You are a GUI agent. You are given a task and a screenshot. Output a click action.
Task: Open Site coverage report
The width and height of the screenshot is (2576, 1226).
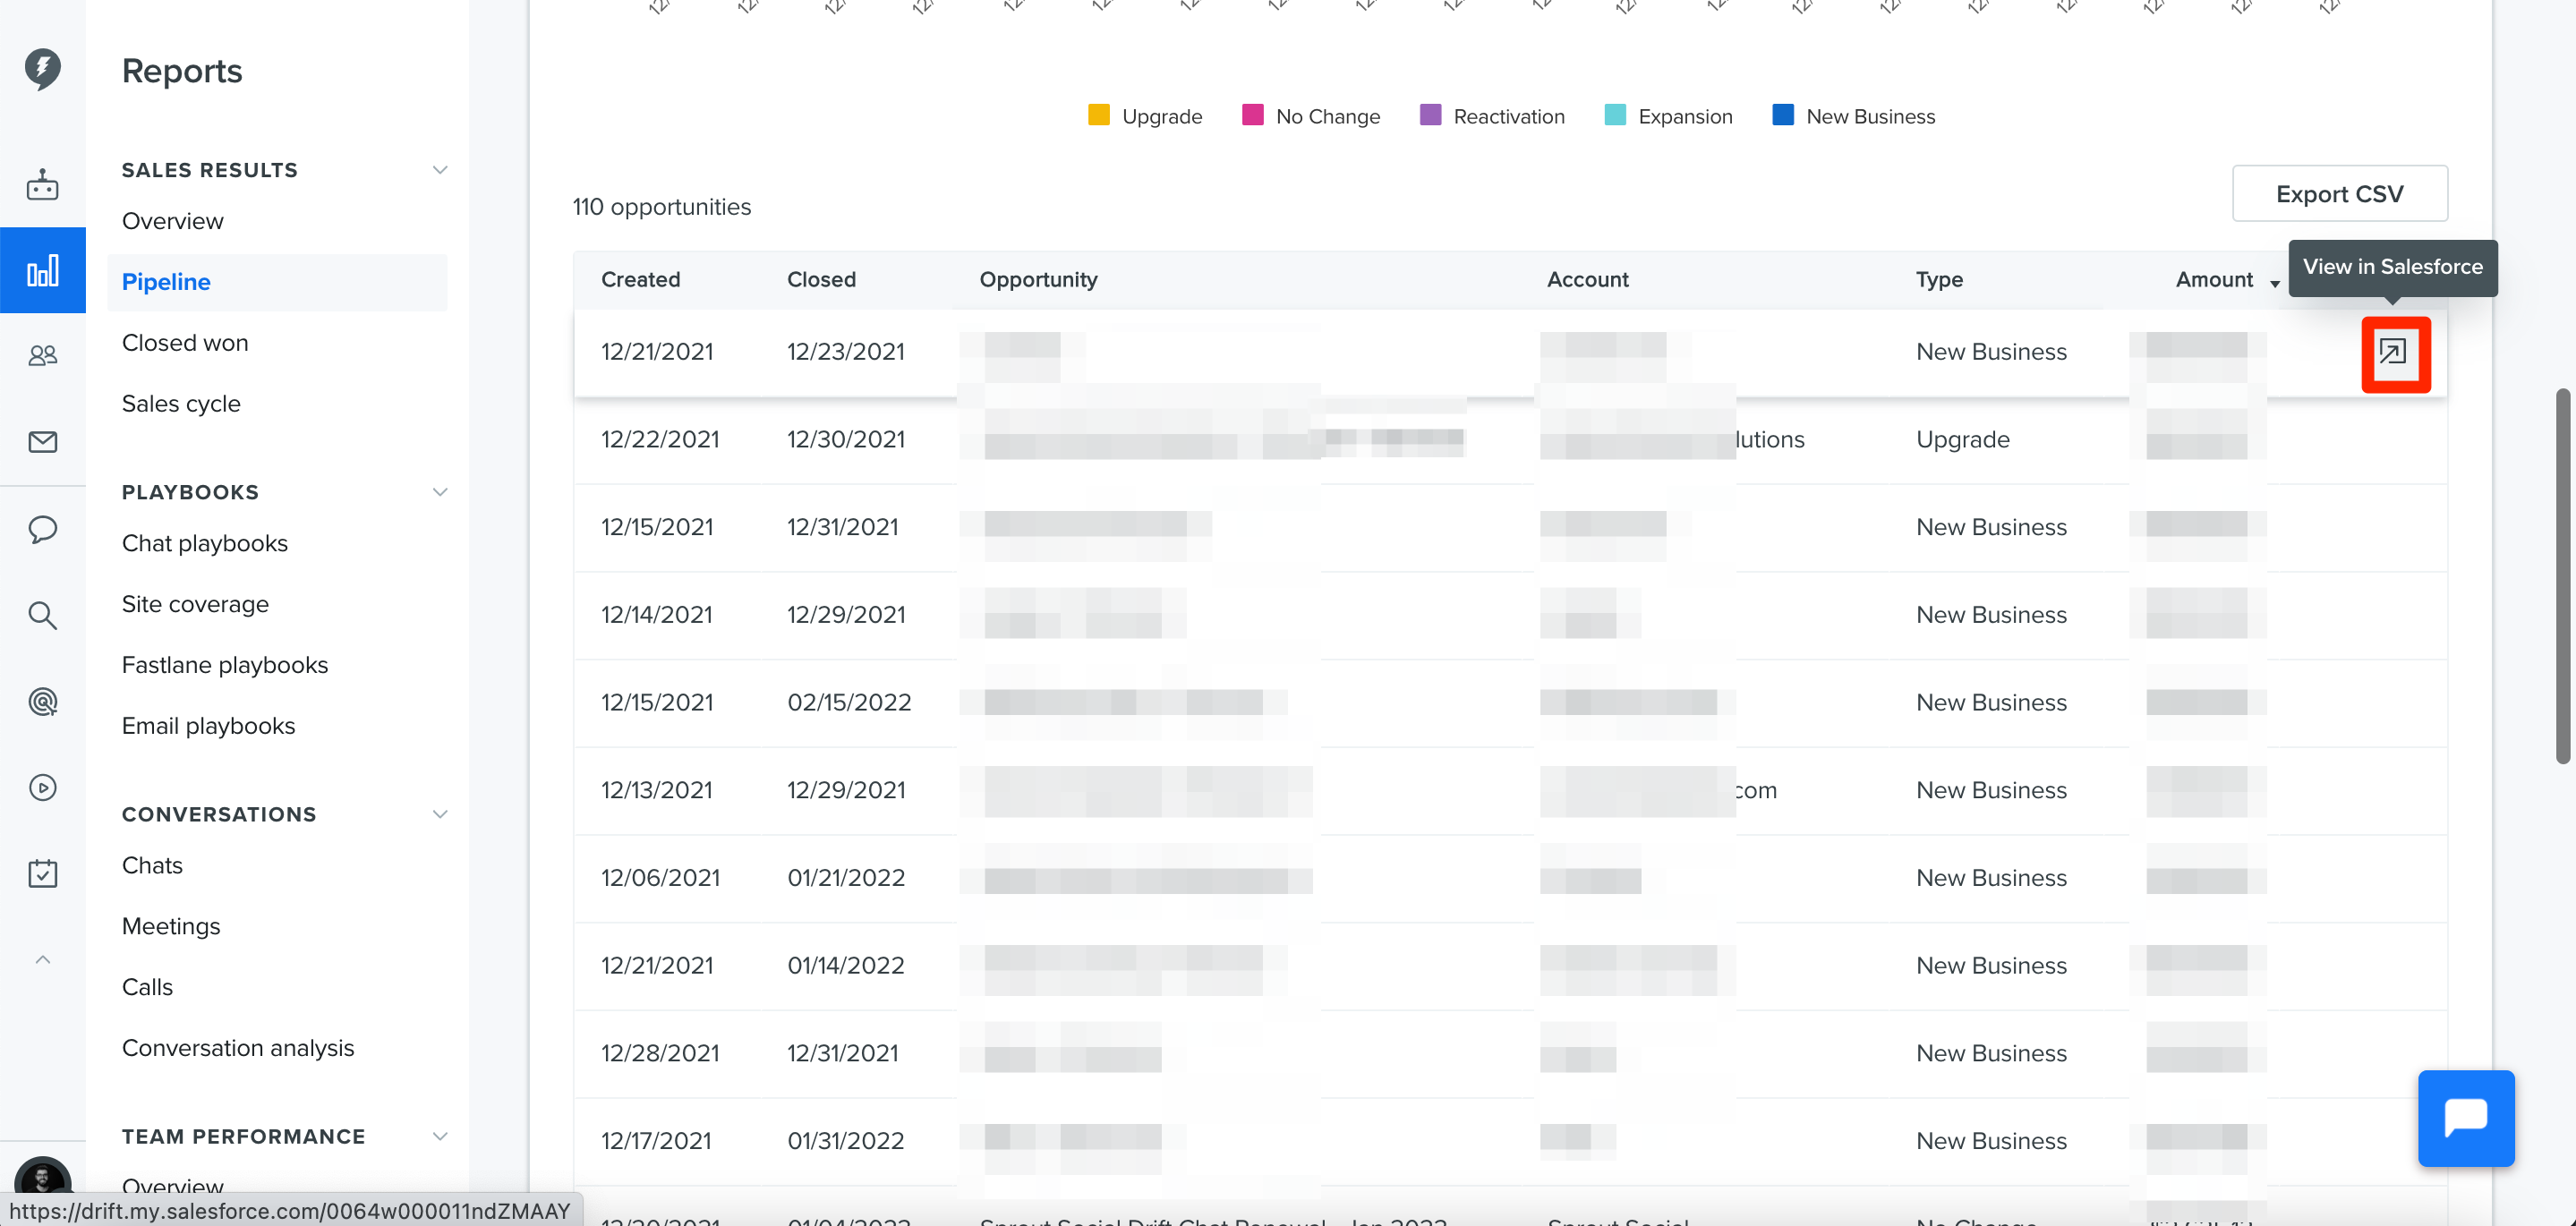click(195, 604)
